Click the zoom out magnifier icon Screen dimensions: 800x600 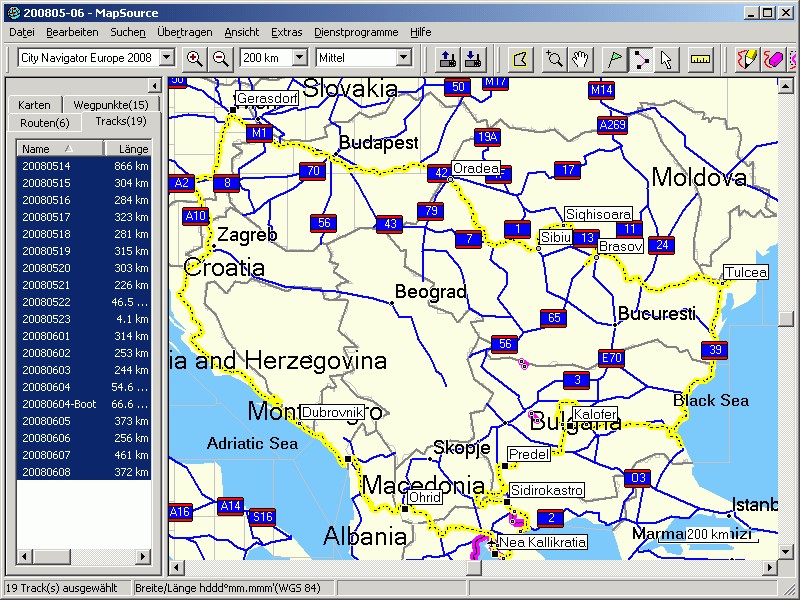pos(221,58)
